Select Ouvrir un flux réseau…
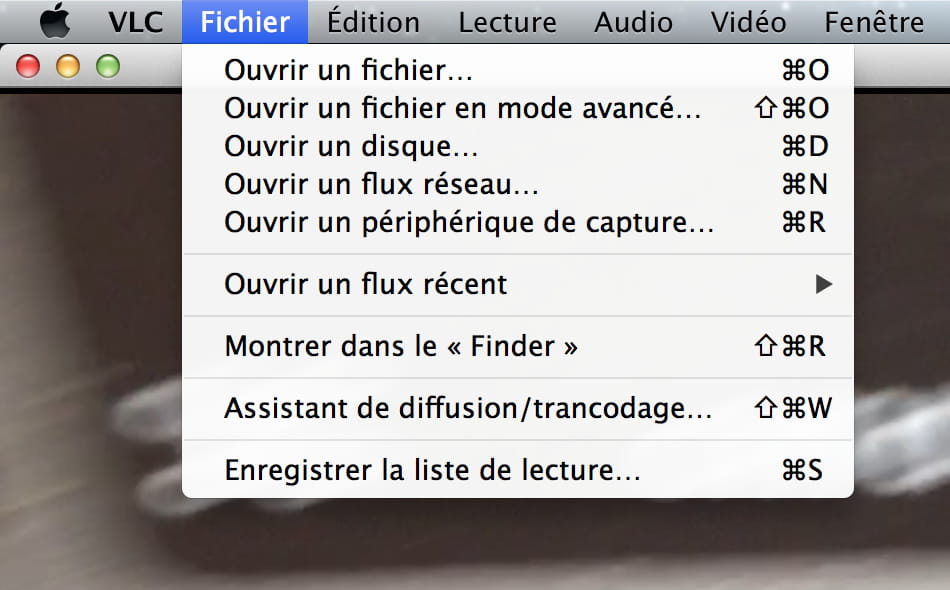Viewport: 950px width, 590px height. (518, 185)
